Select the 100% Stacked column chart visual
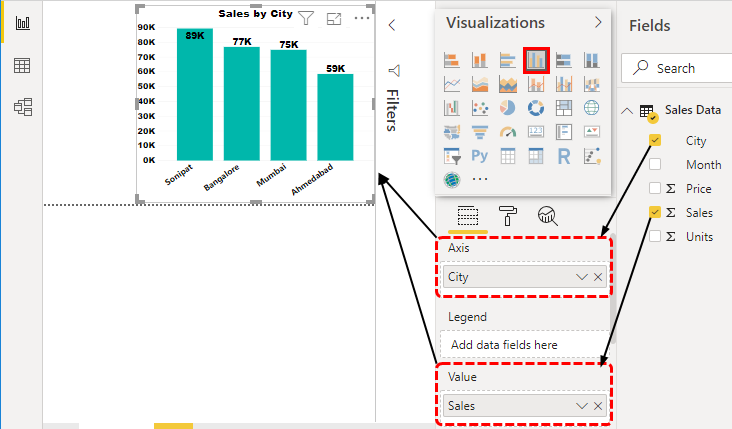 click(x=591, y=60)
